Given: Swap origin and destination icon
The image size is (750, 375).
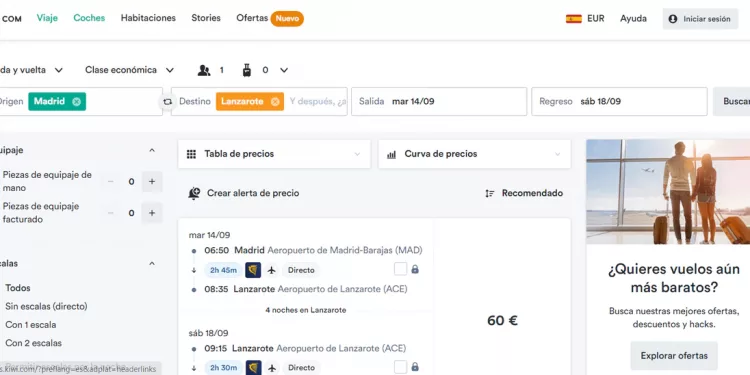Looking at the screenshot, I should (x=167, y=101).
